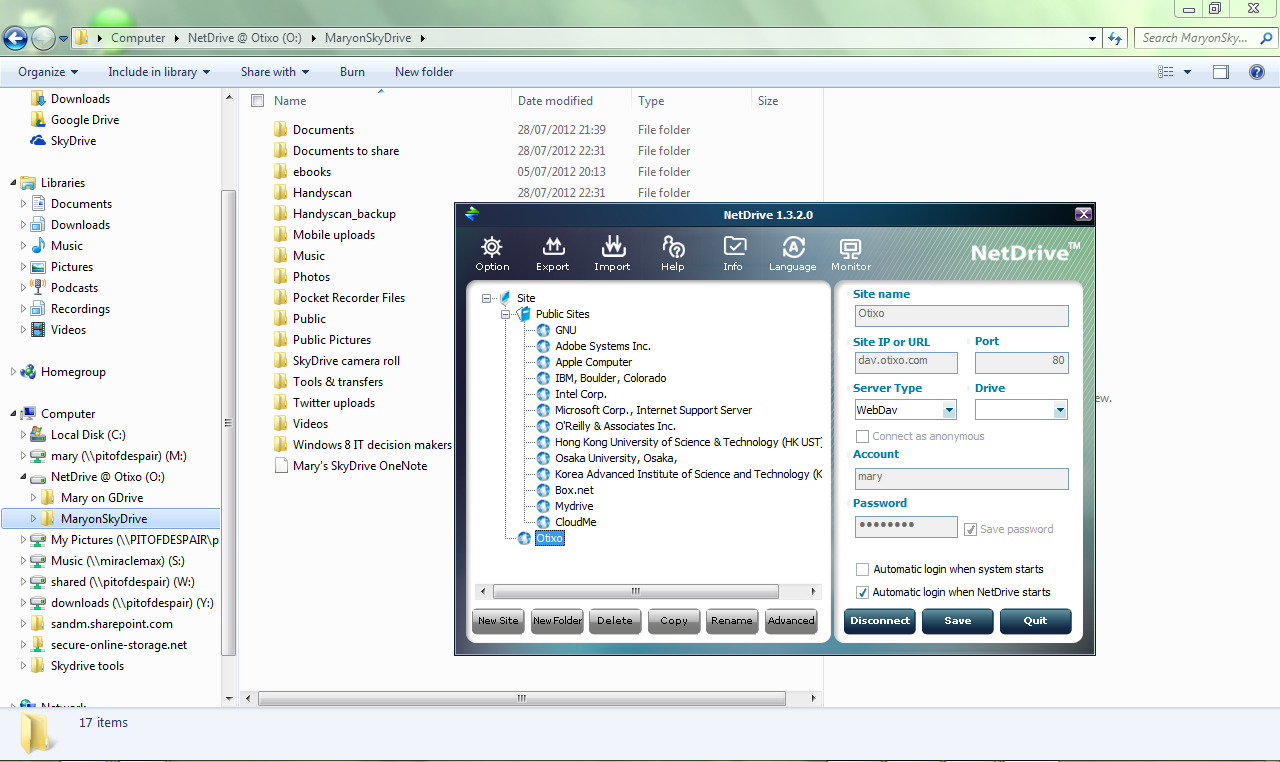Click the Rename button

(x=732, y=621)
